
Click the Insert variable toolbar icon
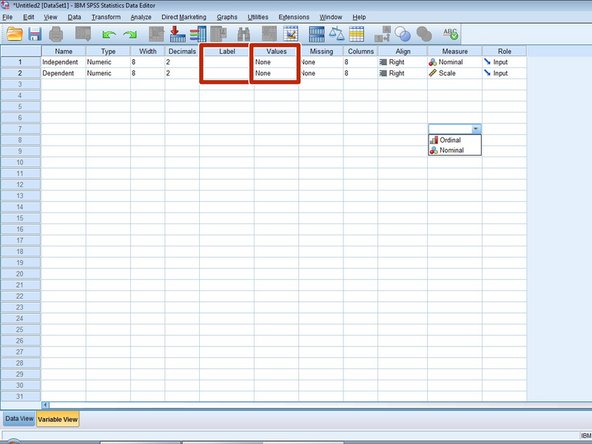pyautogui.click(x=290, y=34)
